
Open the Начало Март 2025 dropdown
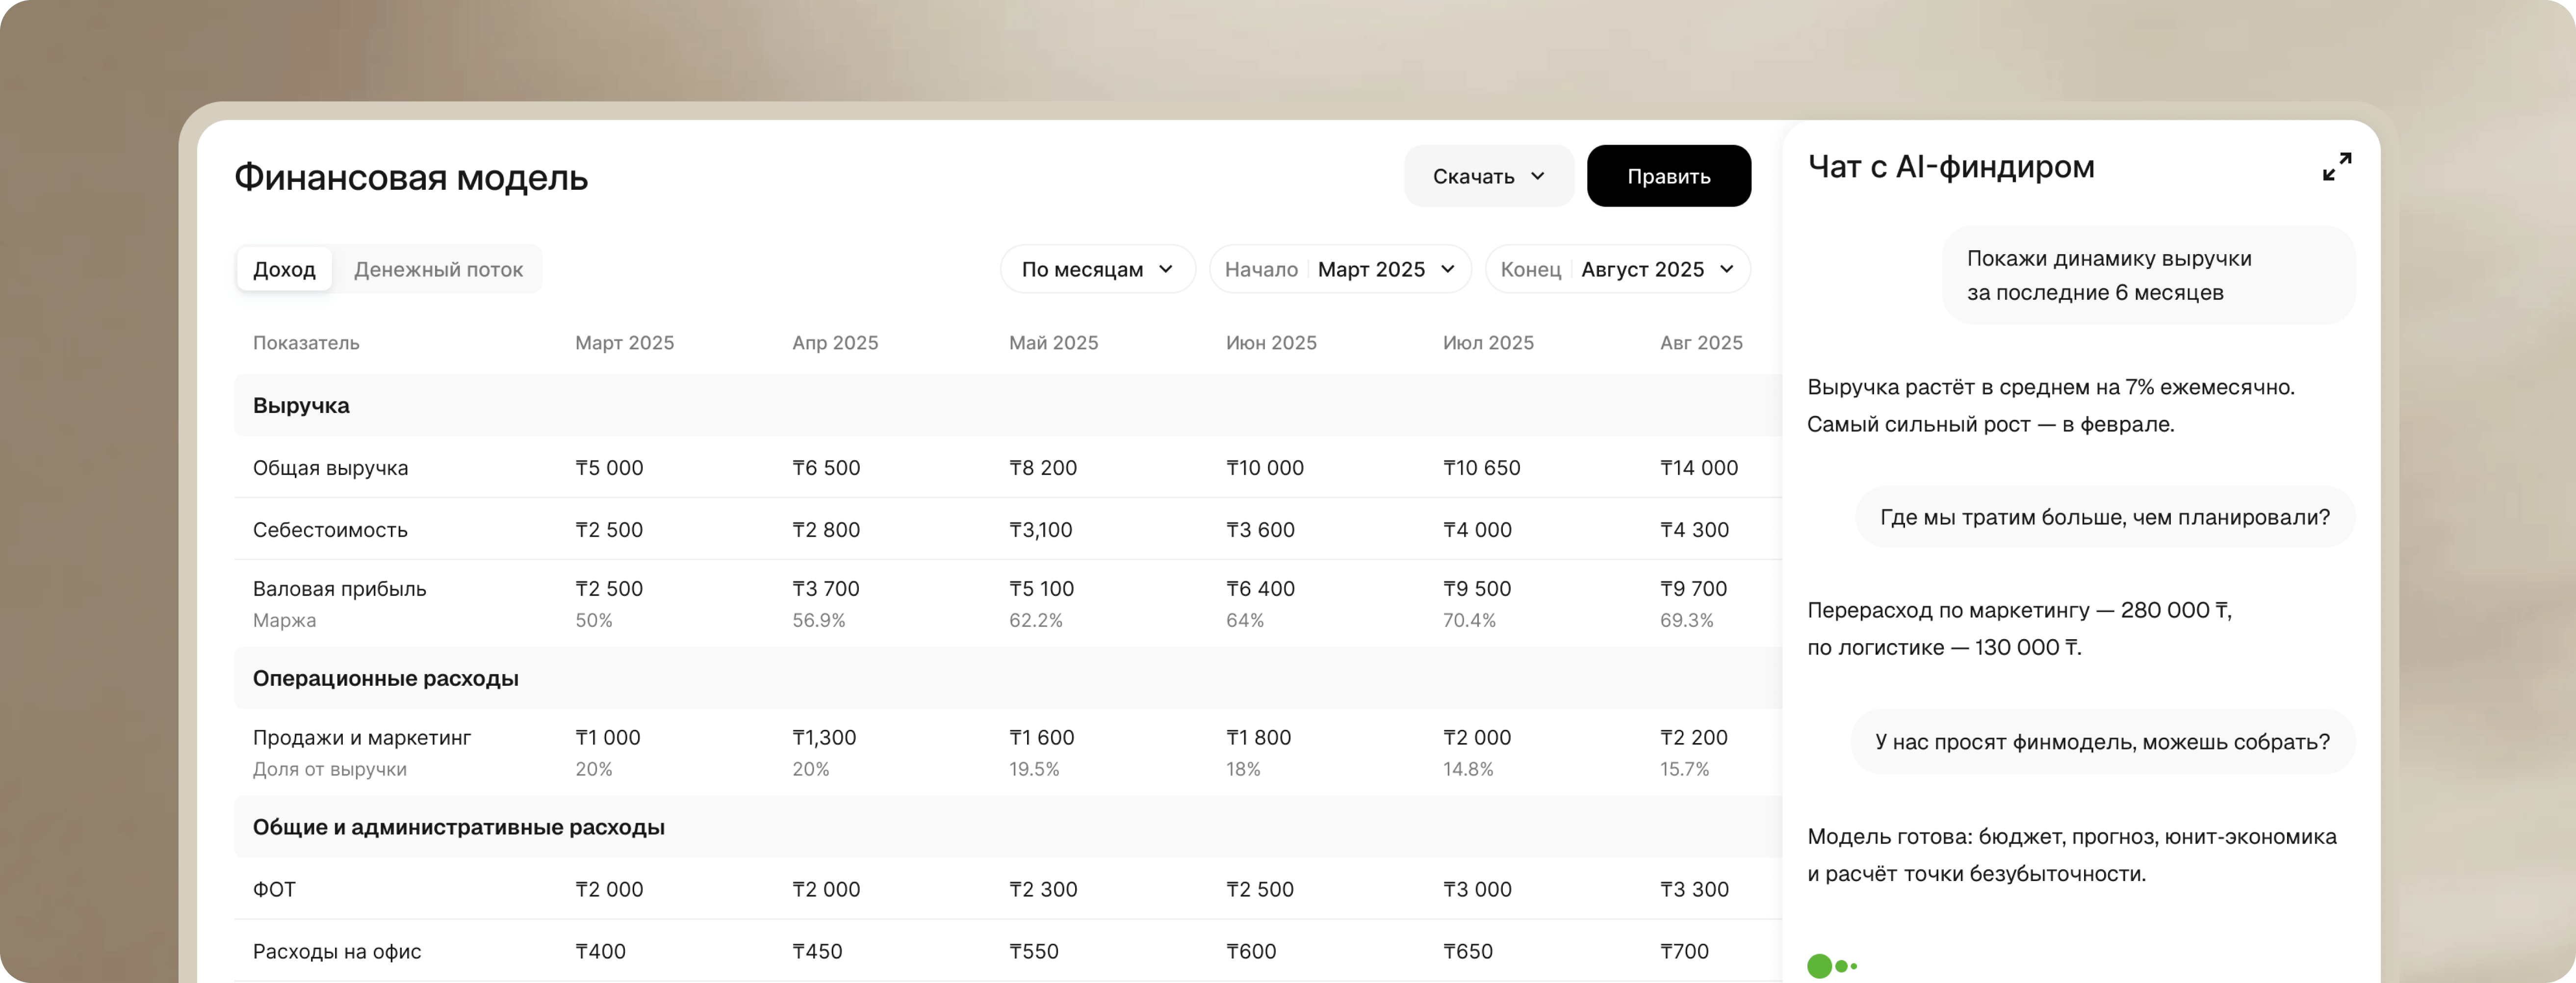pos(1340,269)
